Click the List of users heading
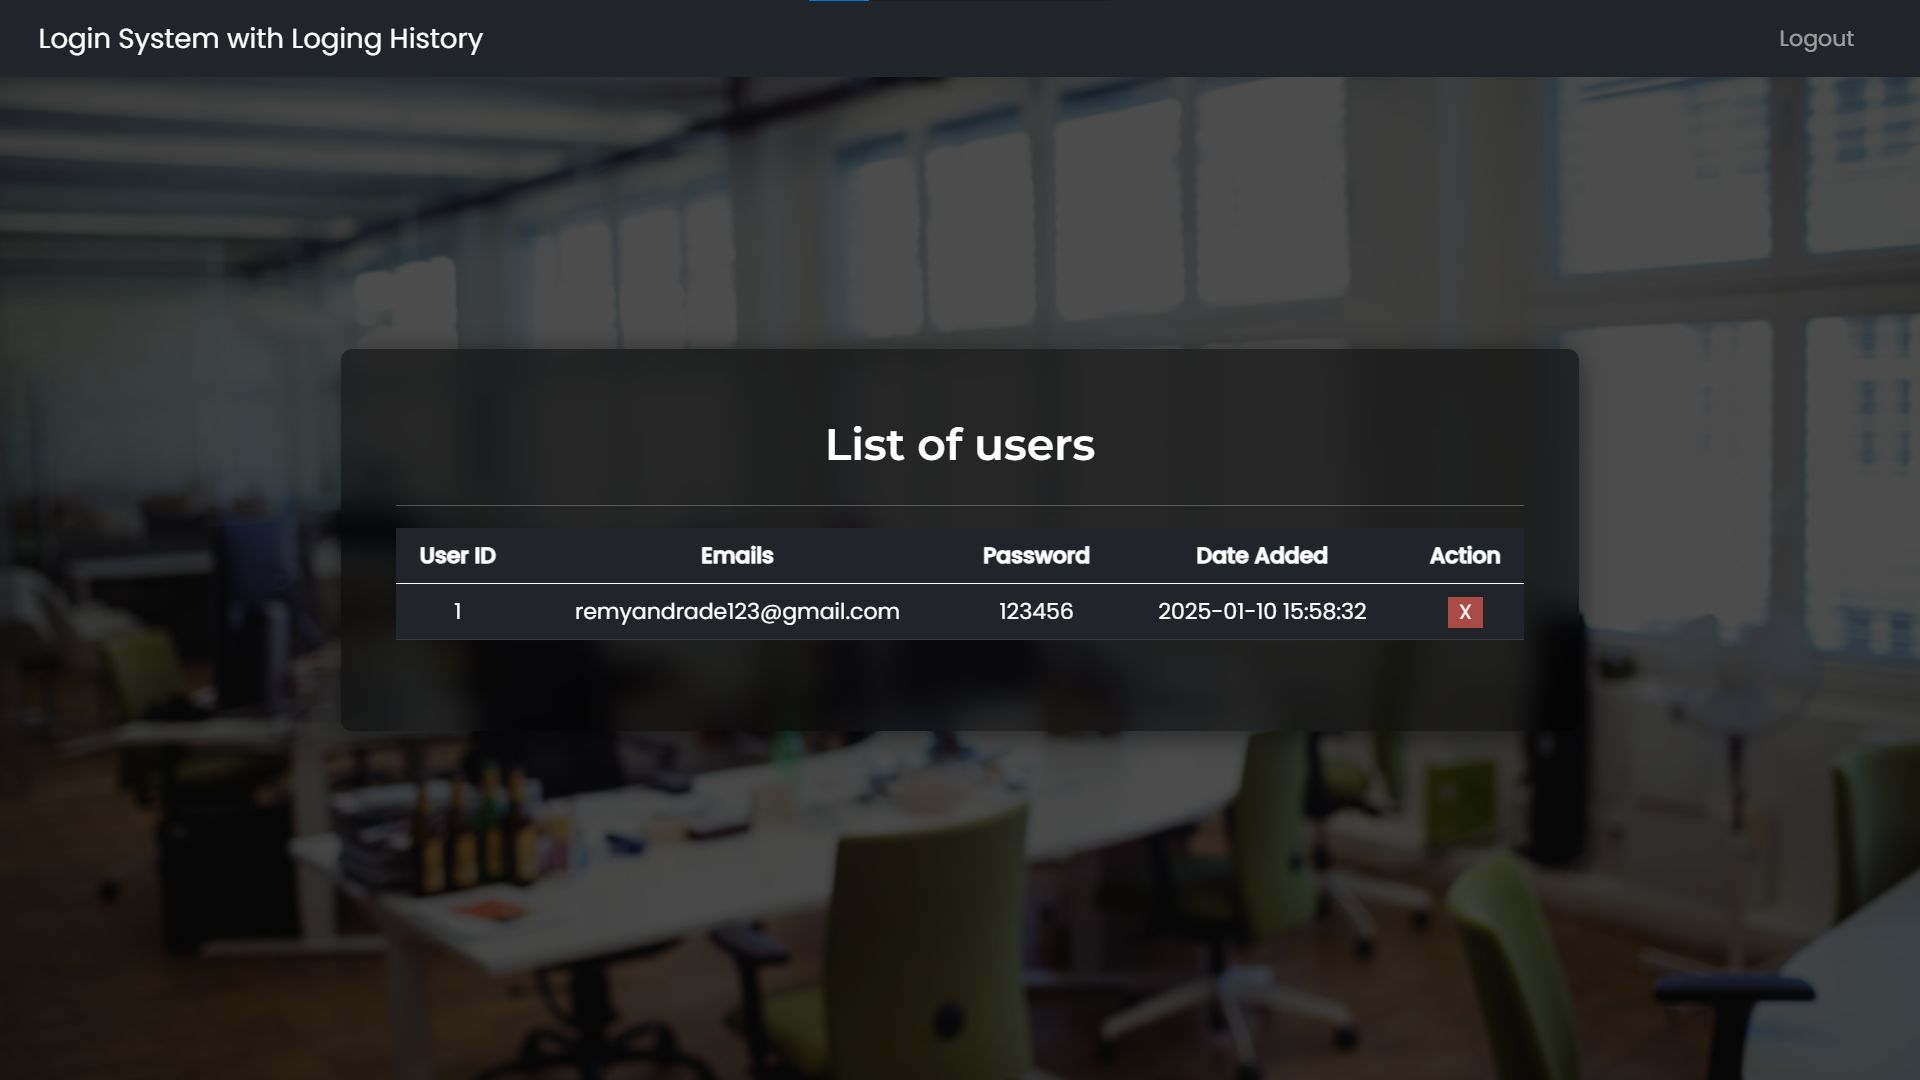Screen dimensions: 1920x1080 (960, 445)
